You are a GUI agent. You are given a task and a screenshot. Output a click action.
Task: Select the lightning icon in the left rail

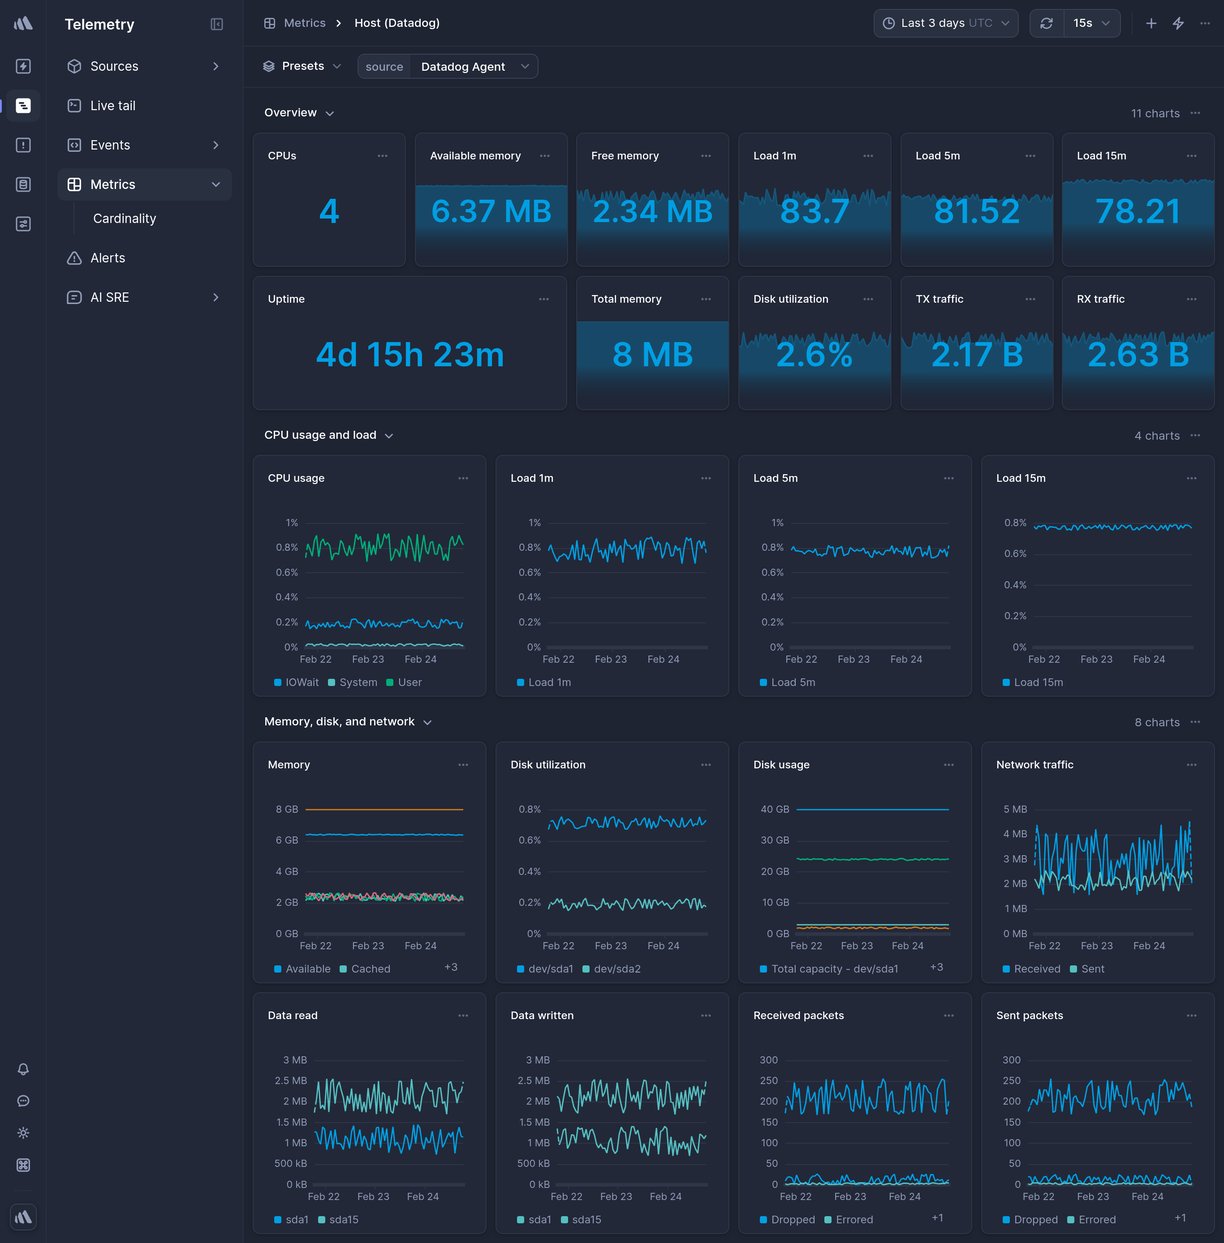tap(23, 66)
